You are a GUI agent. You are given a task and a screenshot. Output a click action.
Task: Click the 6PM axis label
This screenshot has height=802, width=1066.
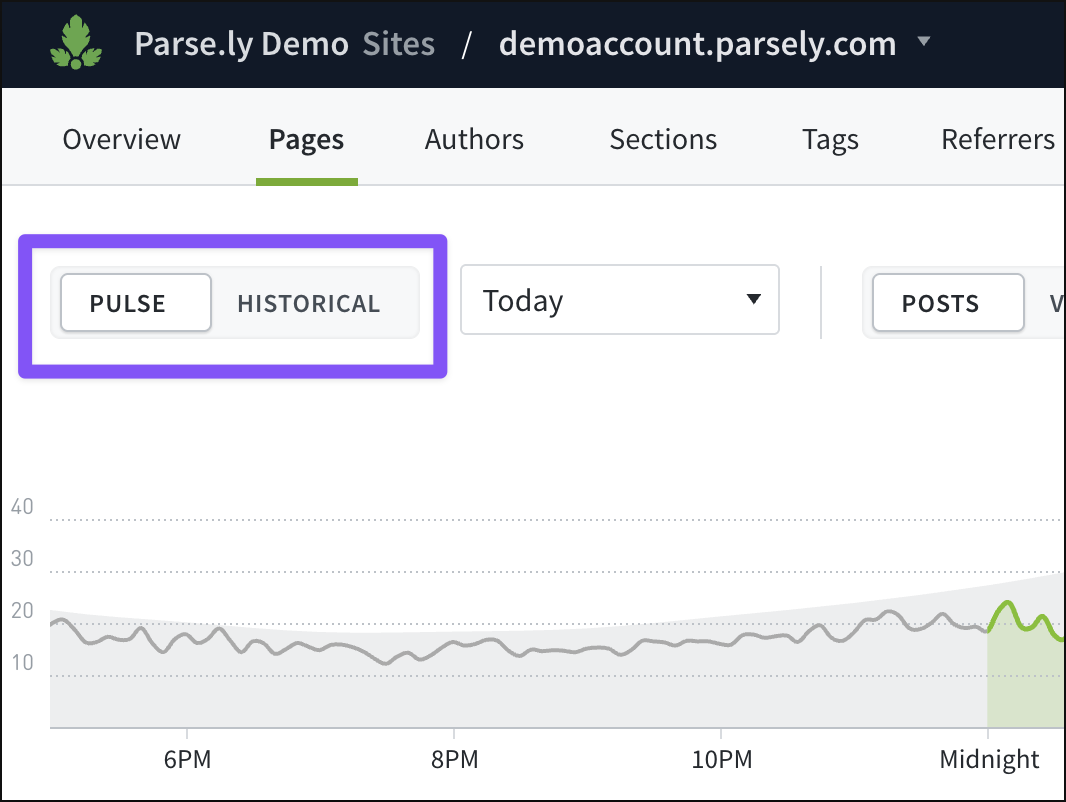[188, 759]
